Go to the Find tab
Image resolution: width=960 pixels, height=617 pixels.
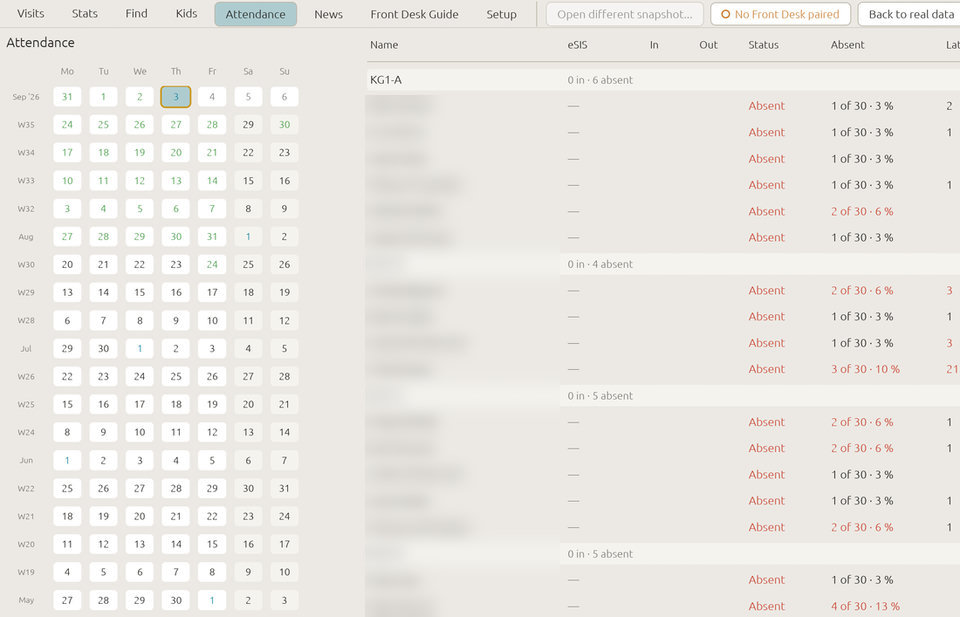136,13
